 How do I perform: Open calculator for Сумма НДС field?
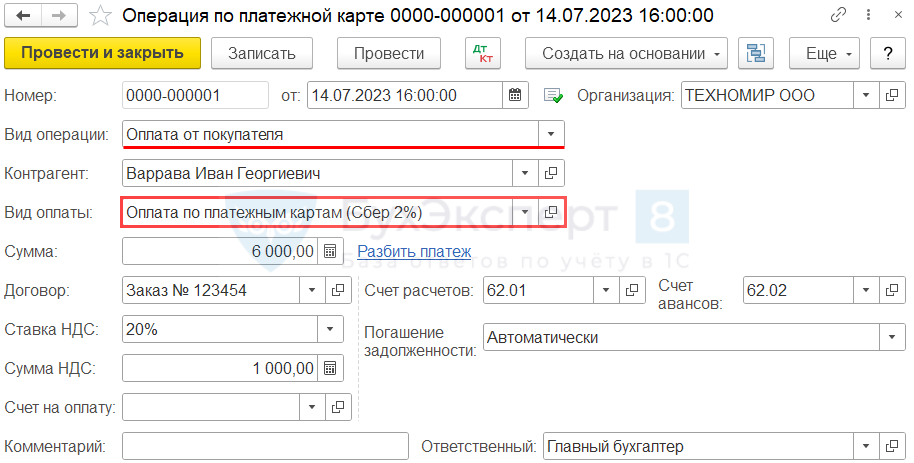(330, 368)
